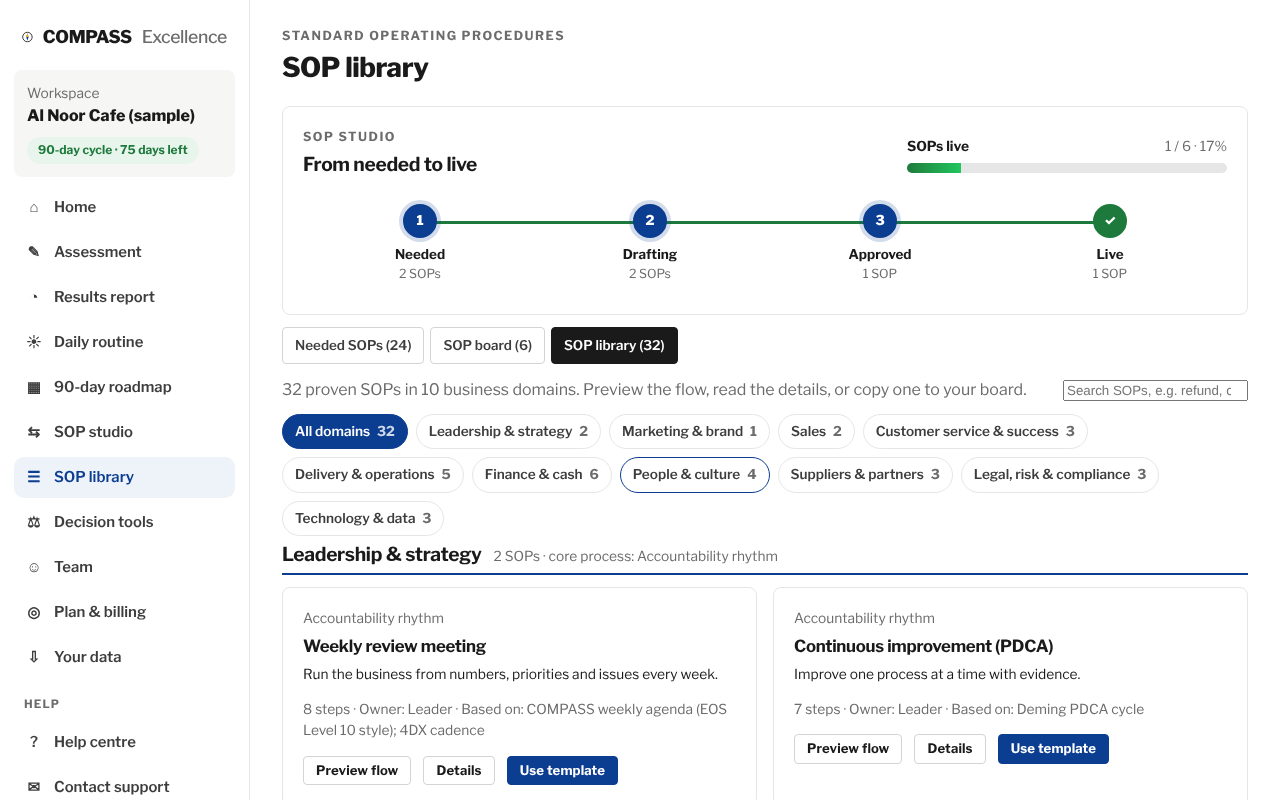Open Decision tools in sidebar
Image resolution: width=1280 pixels, height=800 pixels.
pyautogui.click(x=124, y=522)
